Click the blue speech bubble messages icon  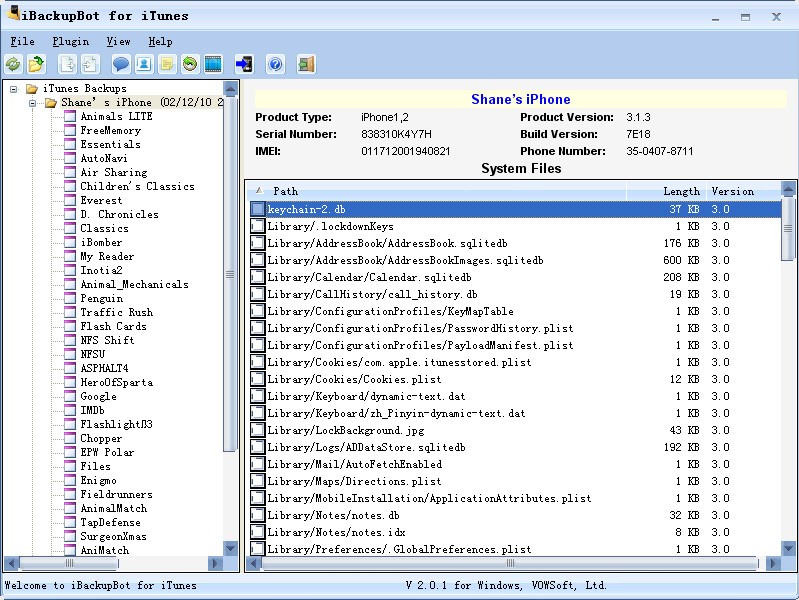[121, 64]
